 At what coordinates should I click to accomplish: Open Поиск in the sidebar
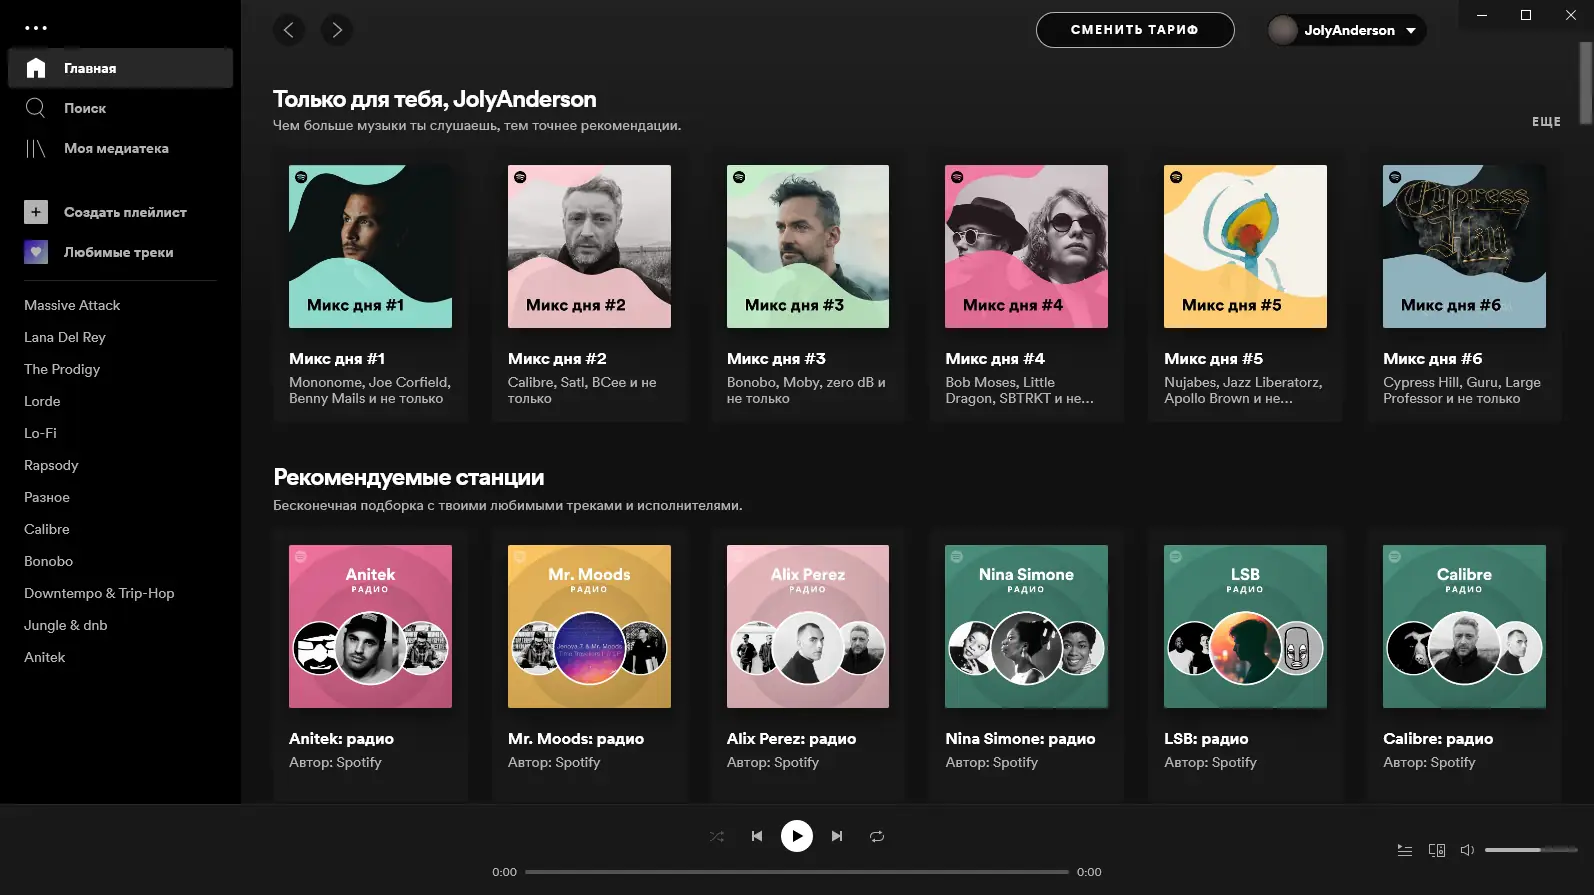85,108
